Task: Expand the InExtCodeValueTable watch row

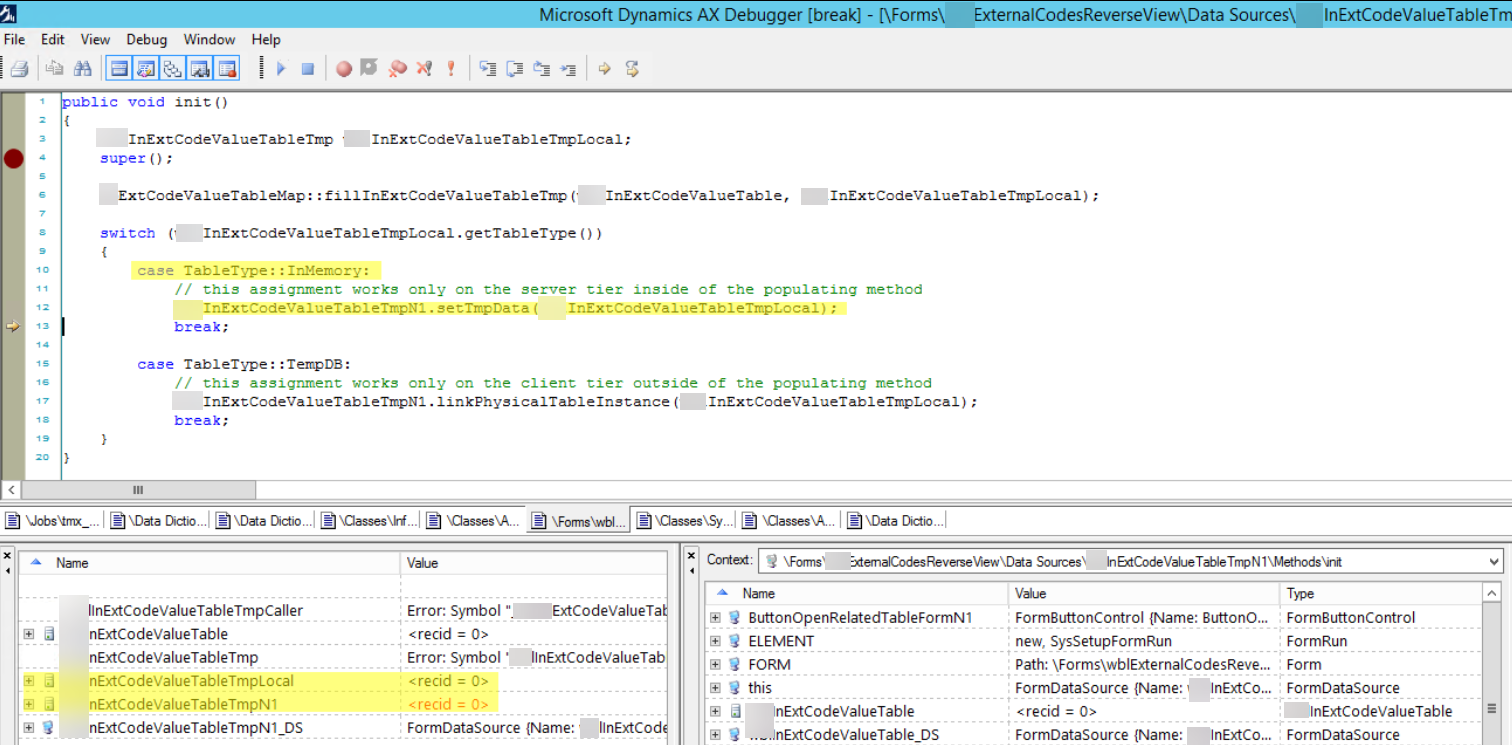Action: [x=27, y=634]
